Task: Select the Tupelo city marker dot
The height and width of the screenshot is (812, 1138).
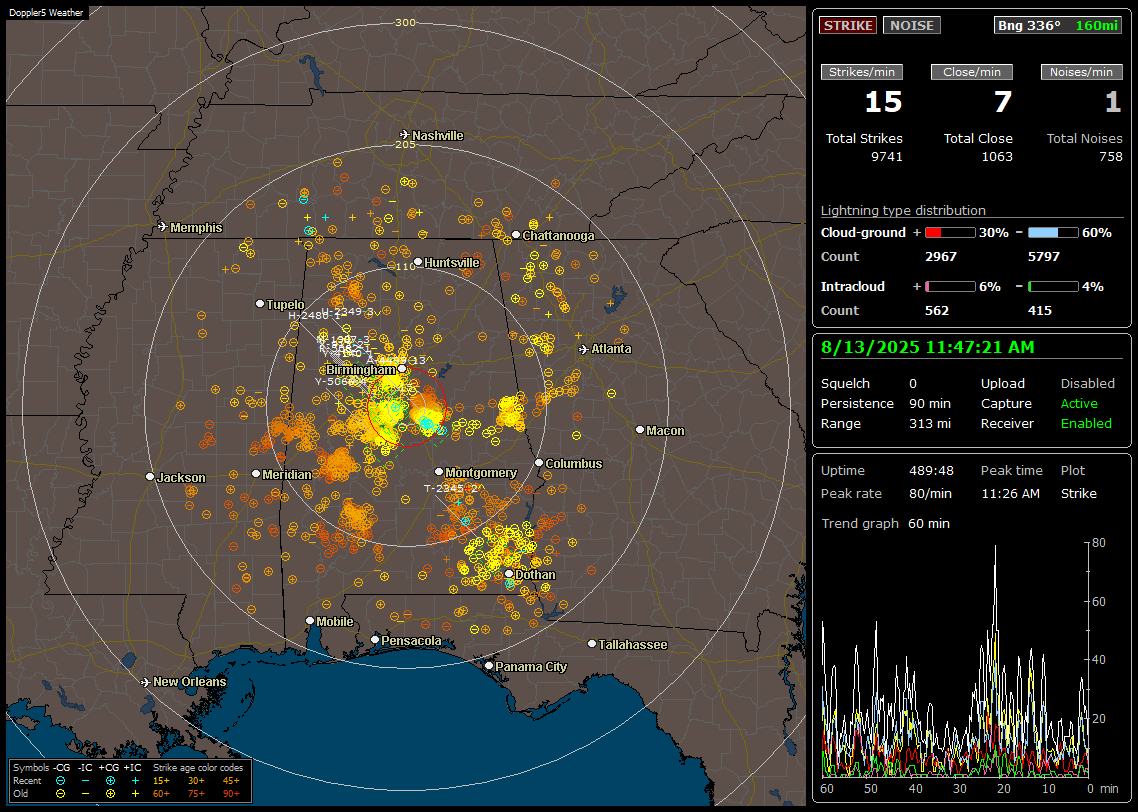Action: [260, 303]
